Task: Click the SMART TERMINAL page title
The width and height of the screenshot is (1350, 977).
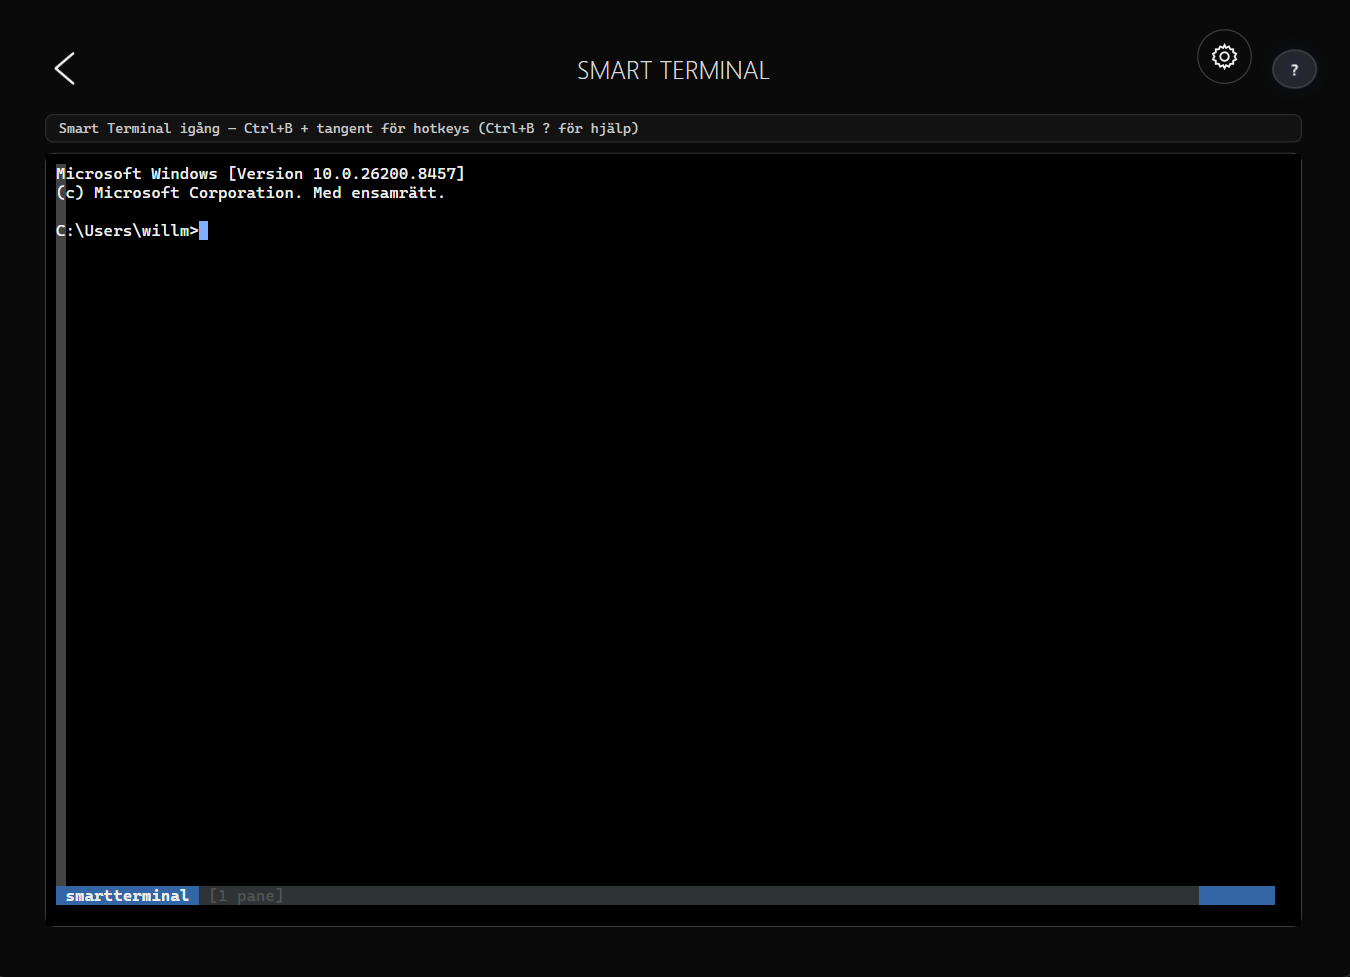Action: [x=673, y=71]
